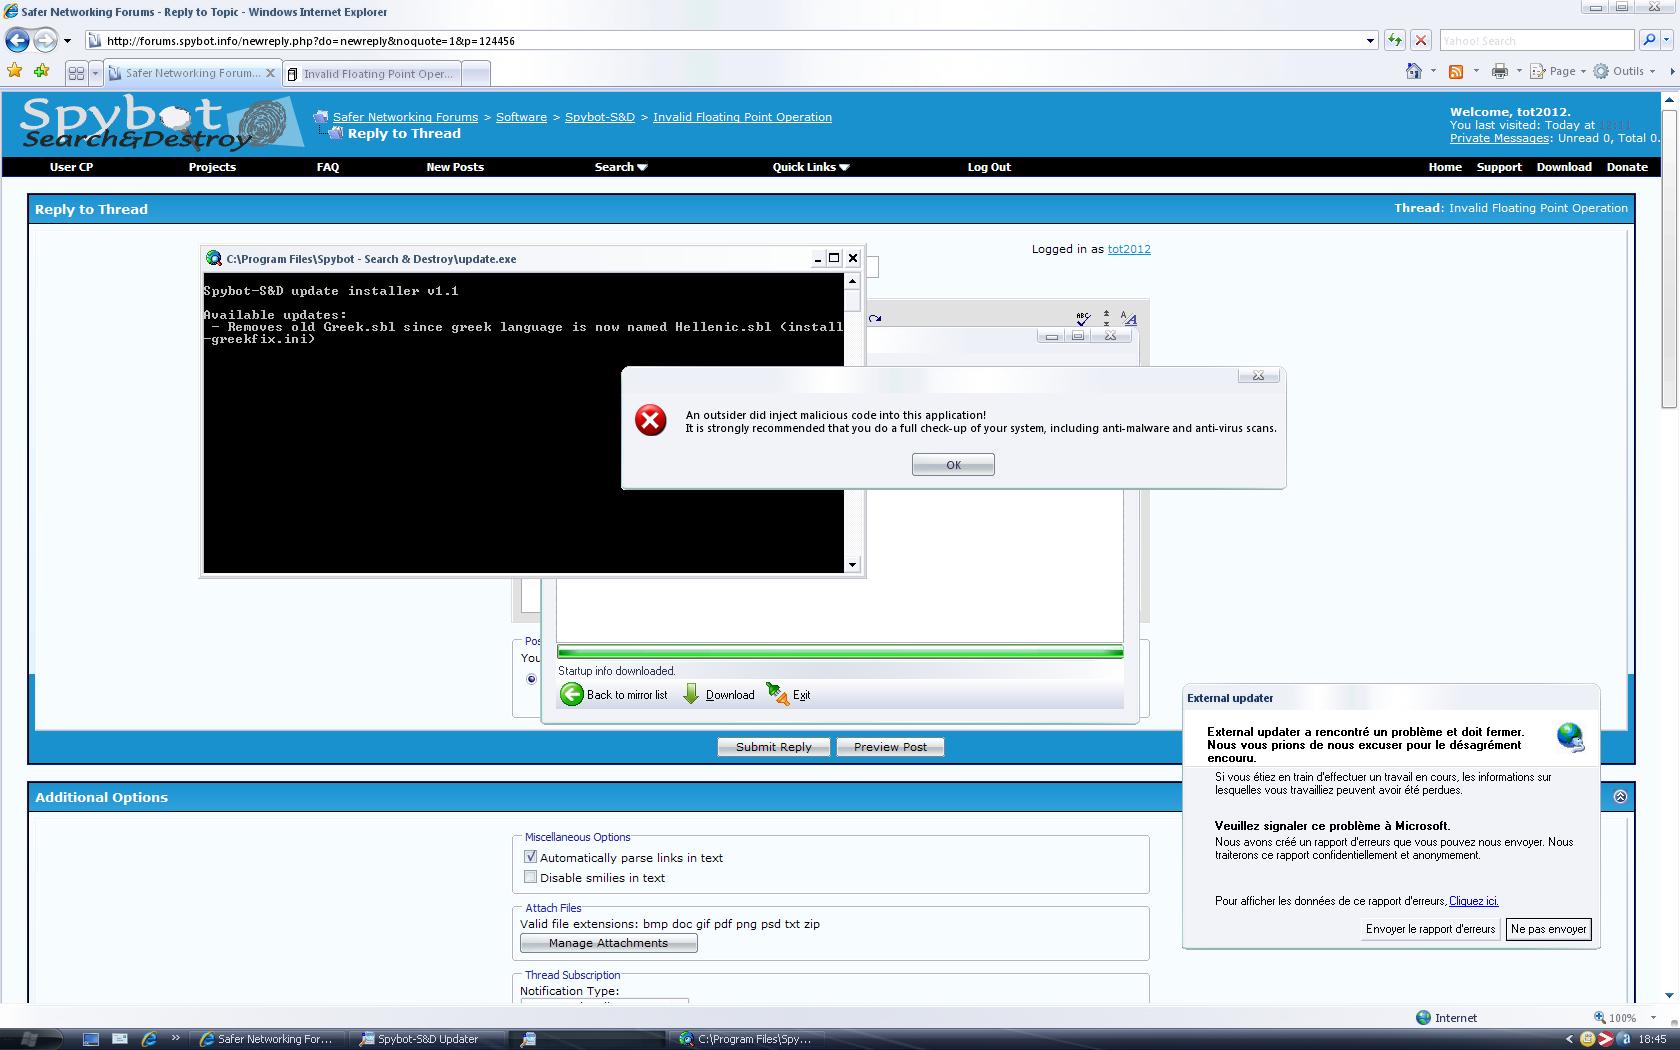Click the Show Desktop icon in taskbar

click(90, 1039)
